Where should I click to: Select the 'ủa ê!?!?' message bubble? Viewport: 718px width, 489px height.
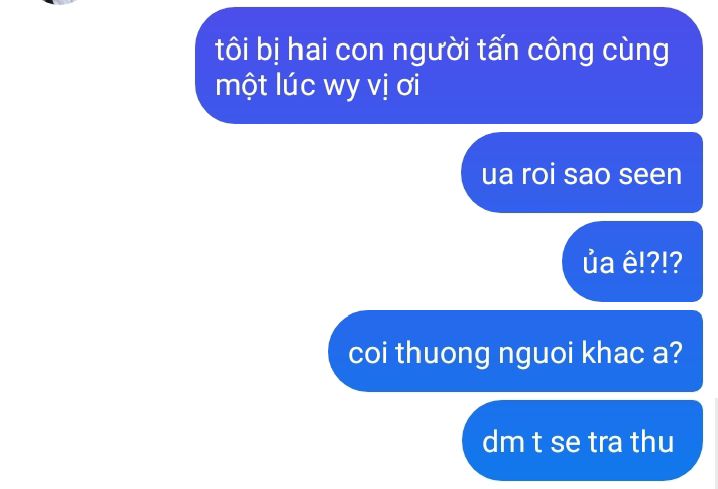tap(632, 261)
